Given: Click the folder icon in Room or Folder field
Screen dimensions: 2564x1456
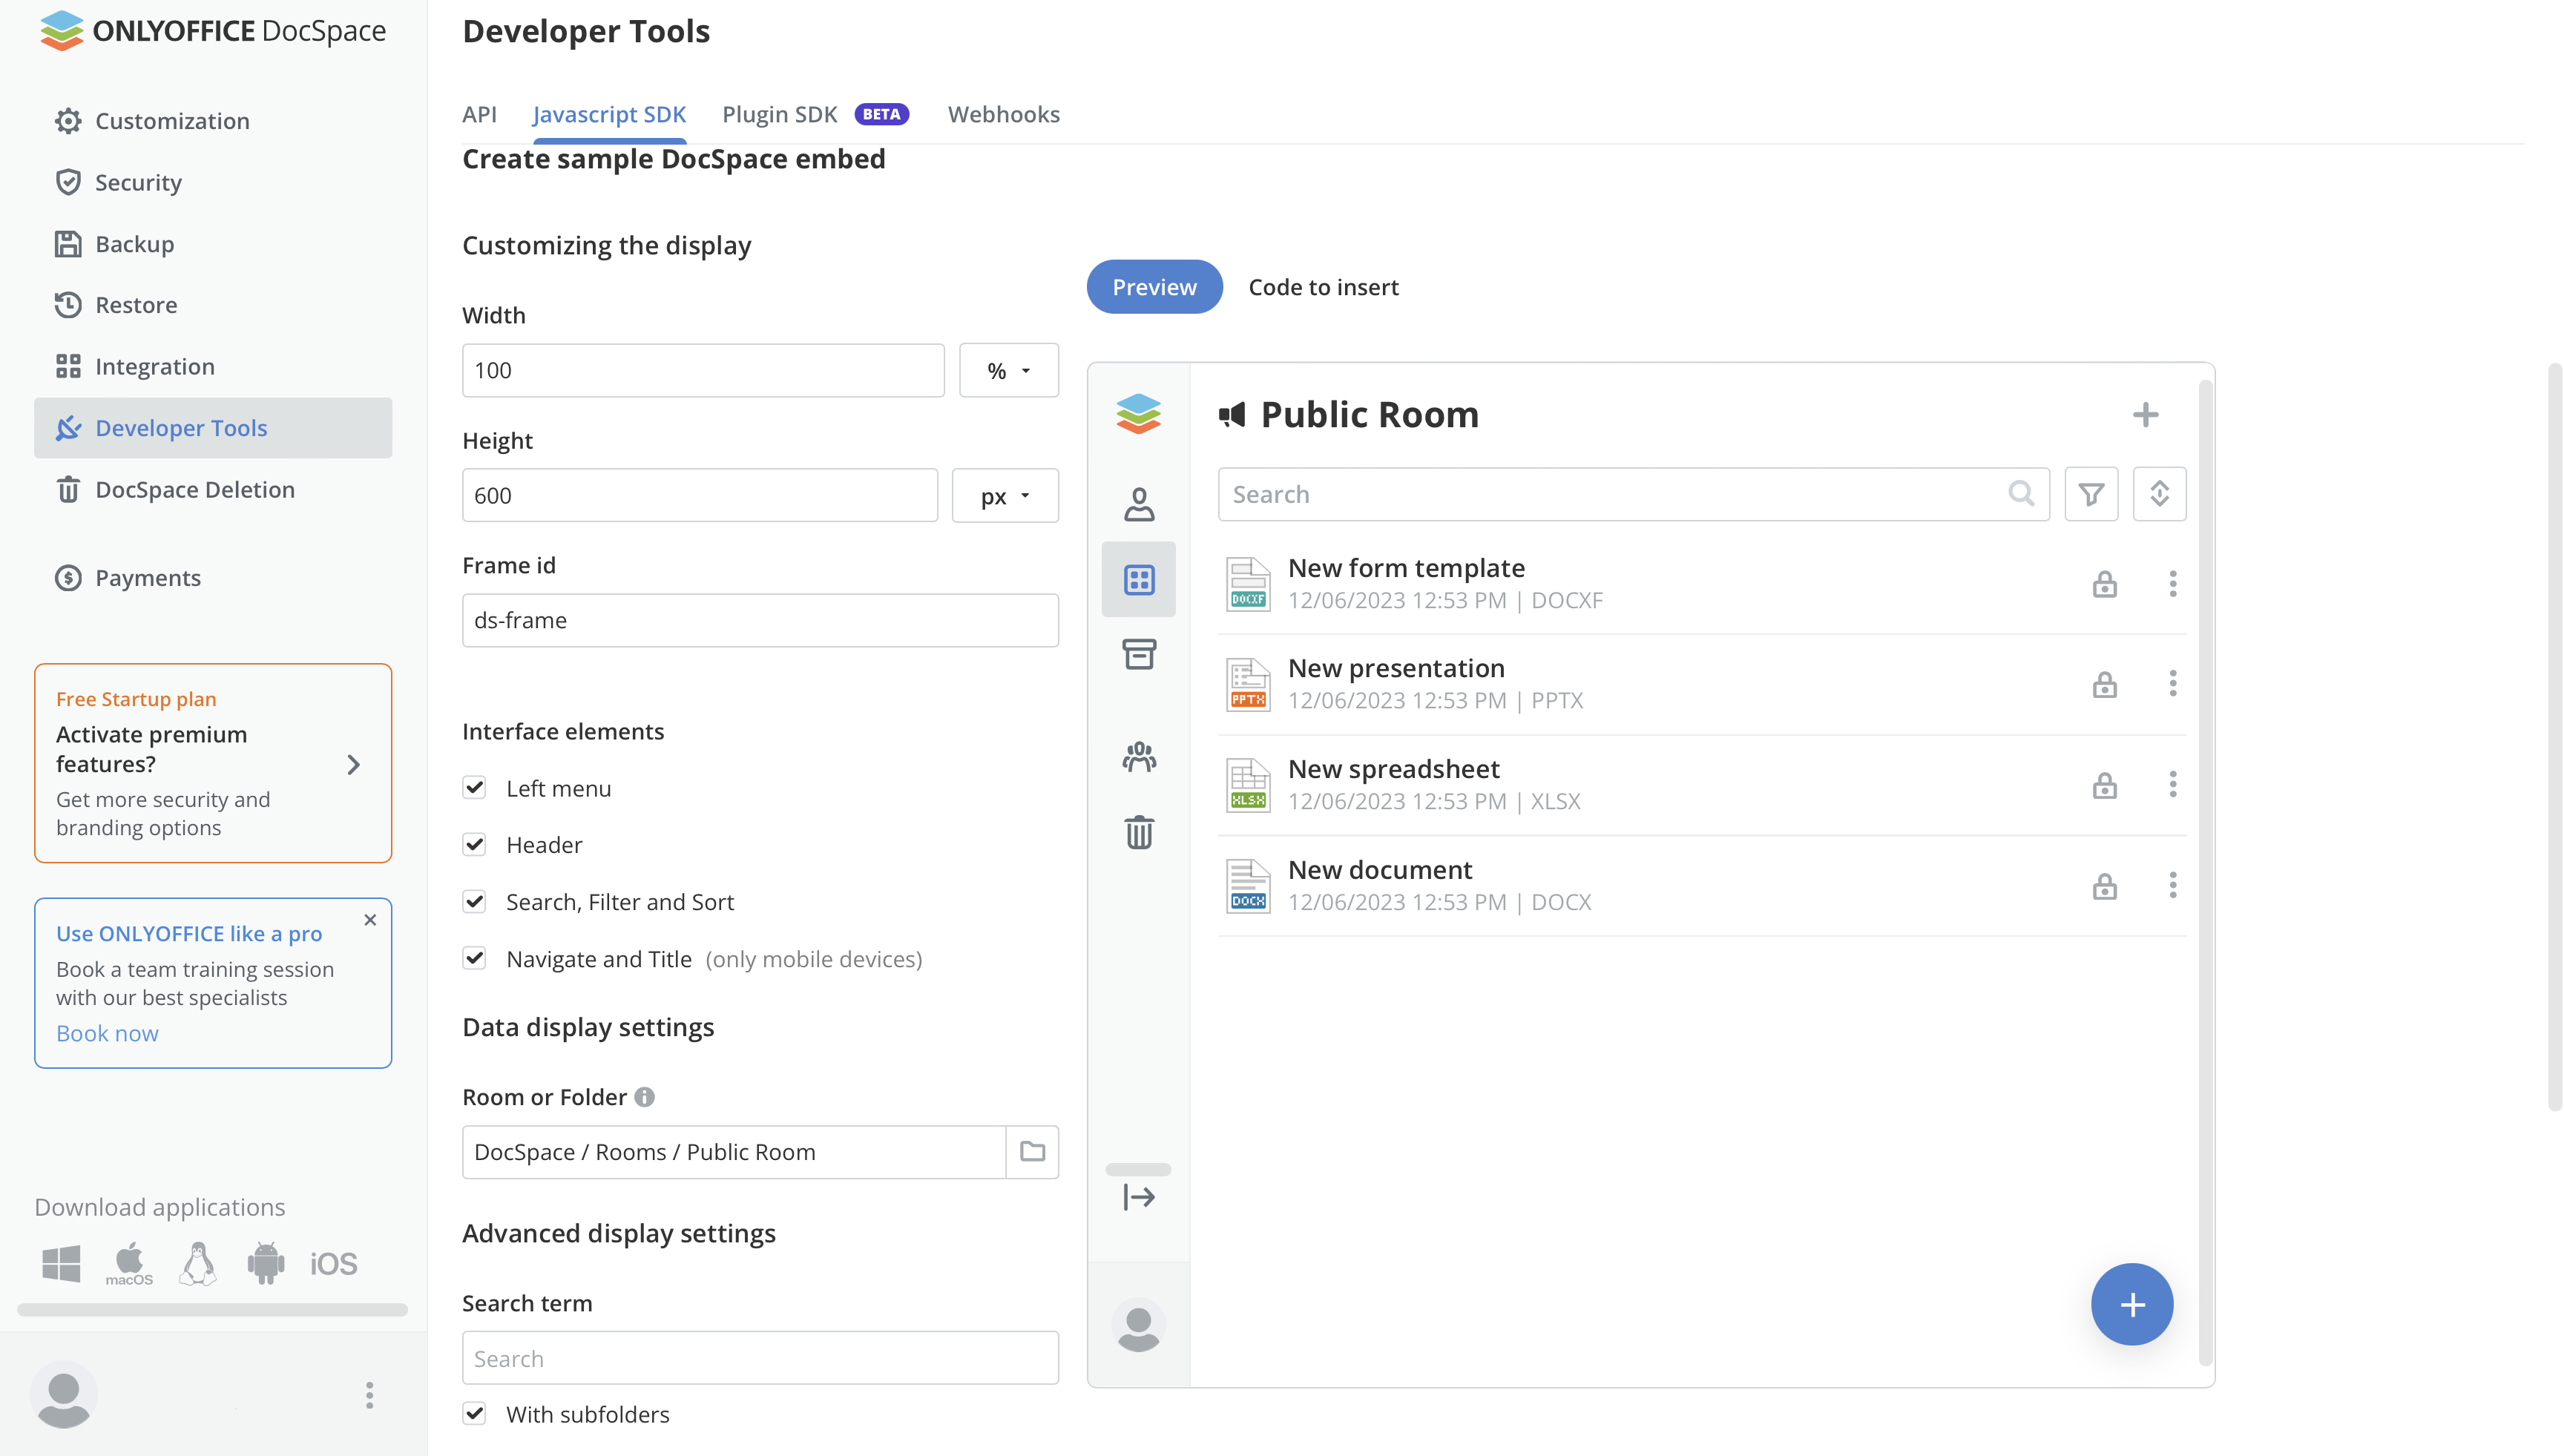Looking at the screenshot, I should click(1032, 1152).
